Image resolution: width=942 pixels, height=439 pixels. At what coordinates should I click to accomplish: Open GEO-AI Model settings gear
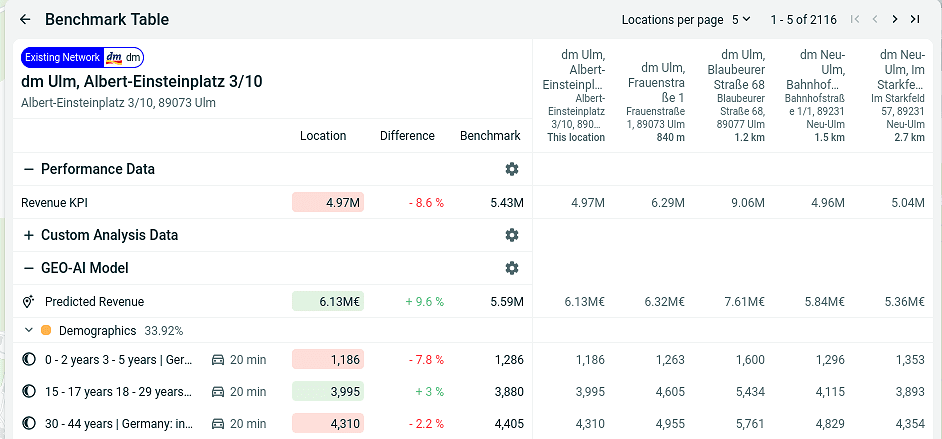coord(512,268)
